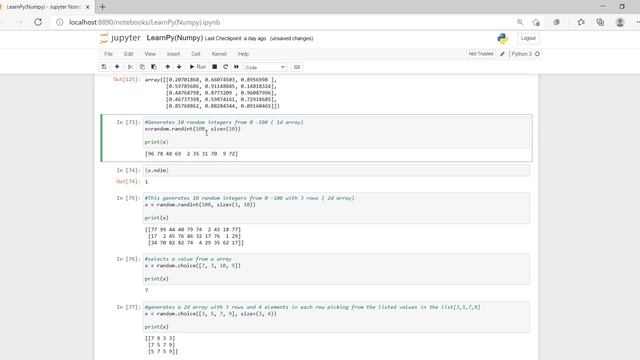Restart the kernel icon
This screenshot has width=640, height=360.
[x=225, y=67]
